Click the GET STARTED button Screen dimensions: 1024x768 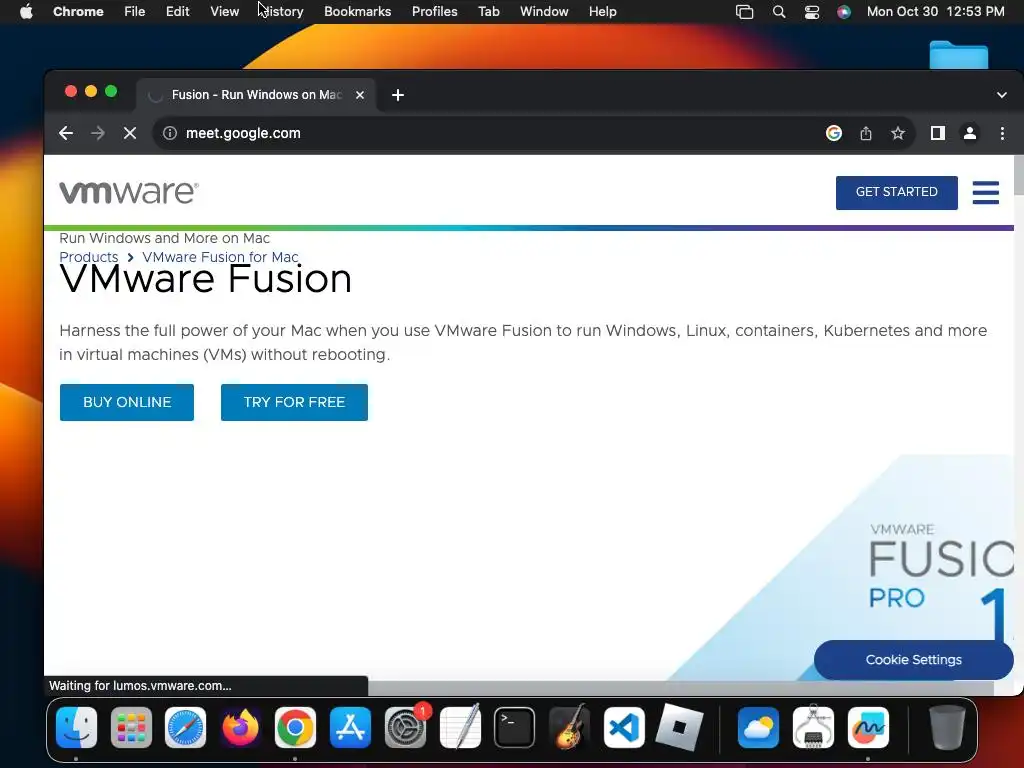(x=897, y=193)
